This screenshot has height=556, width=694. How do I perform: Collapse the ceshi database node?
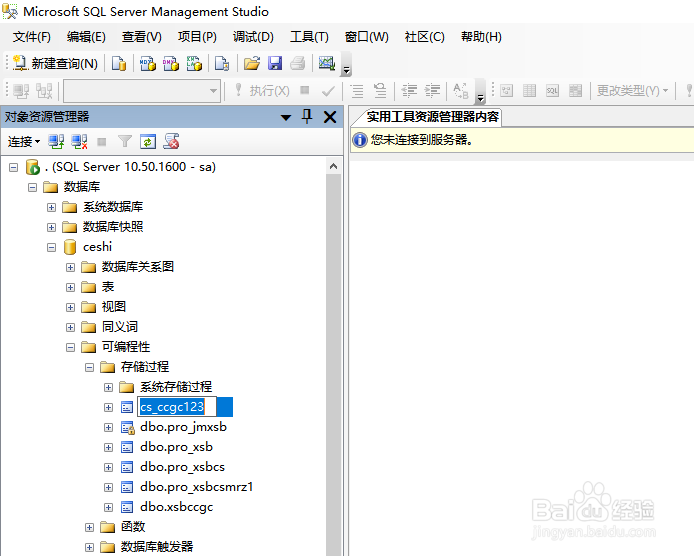(x=51, y=247)
